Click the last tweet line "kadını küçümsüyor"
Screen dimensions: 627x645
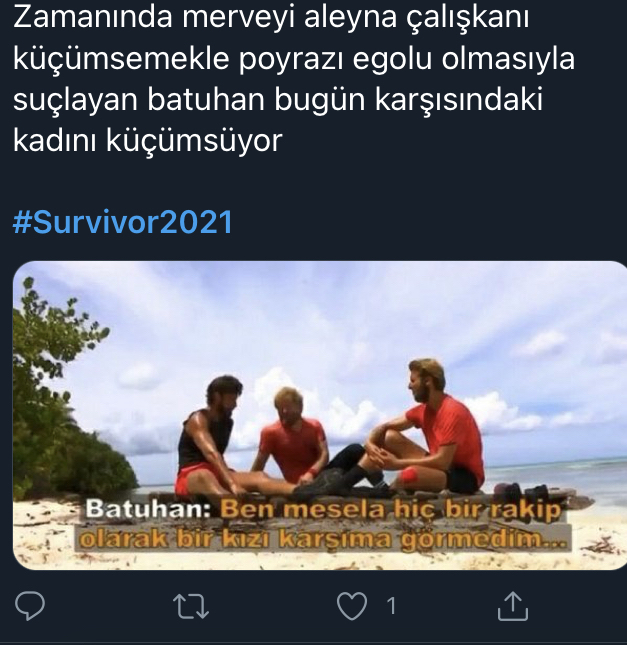(147, 141)
